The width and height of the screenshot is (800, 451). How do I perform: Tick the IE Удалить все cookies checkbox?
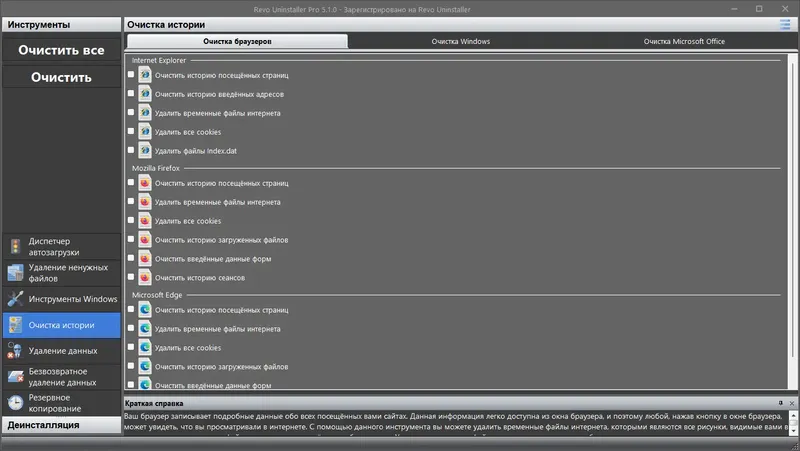click(x=131, y=131)
